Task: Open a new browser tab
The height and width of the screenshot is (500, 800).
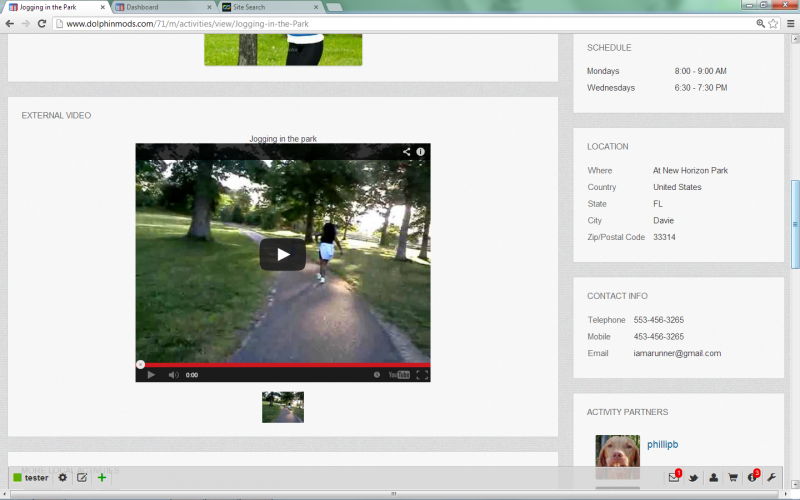Action: coord(334,7)
